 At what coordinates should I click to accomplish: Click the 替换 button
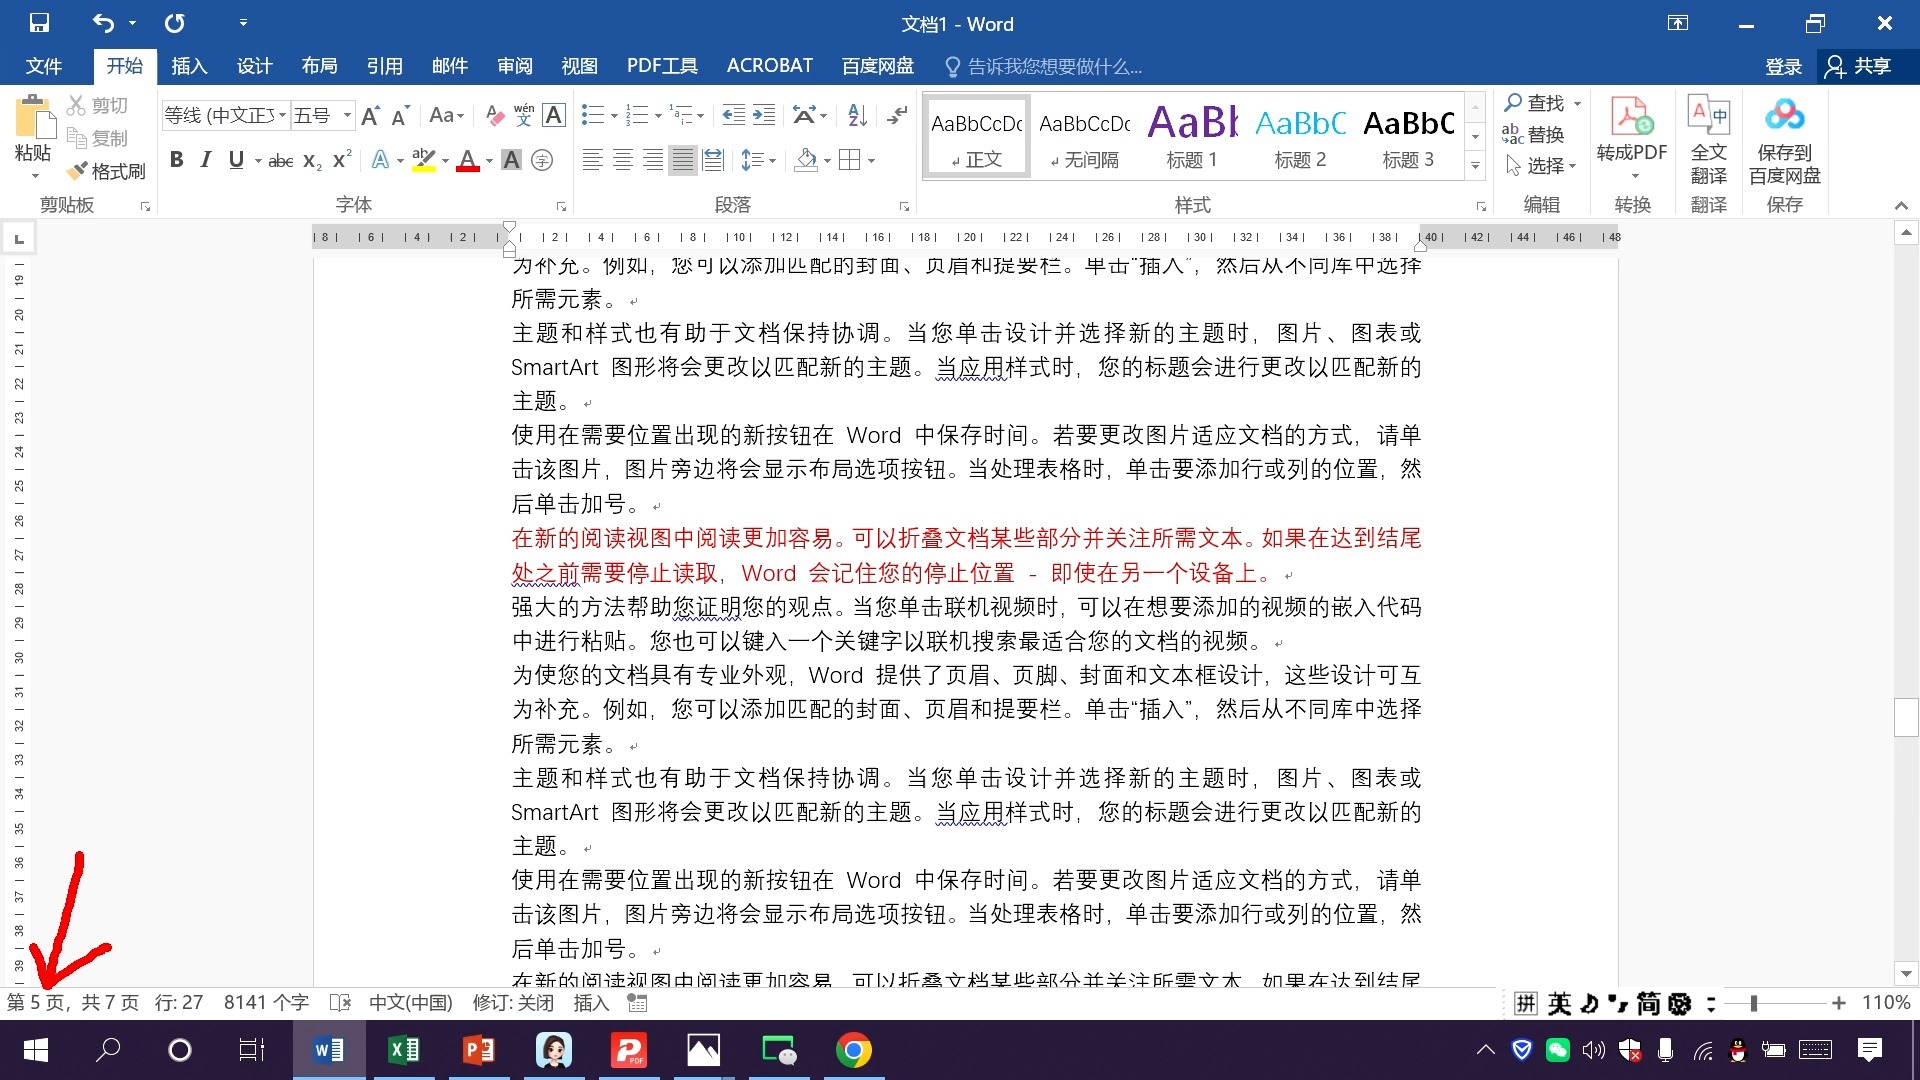[1533, 134]
